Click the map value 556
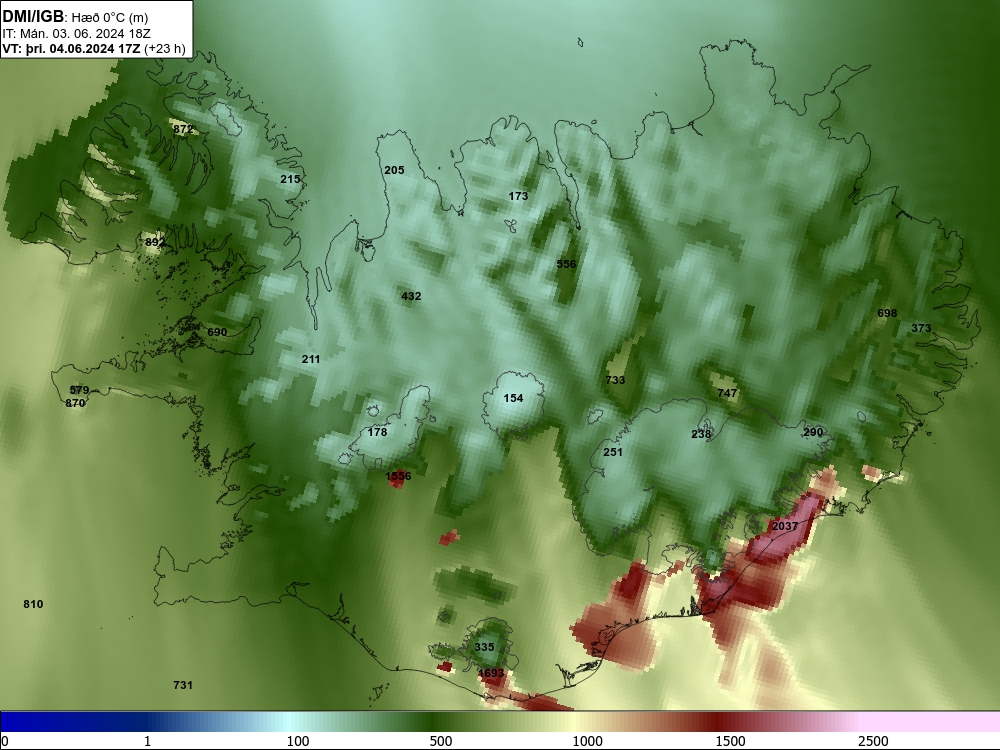 pyautogui.click(x=566, y=264)
